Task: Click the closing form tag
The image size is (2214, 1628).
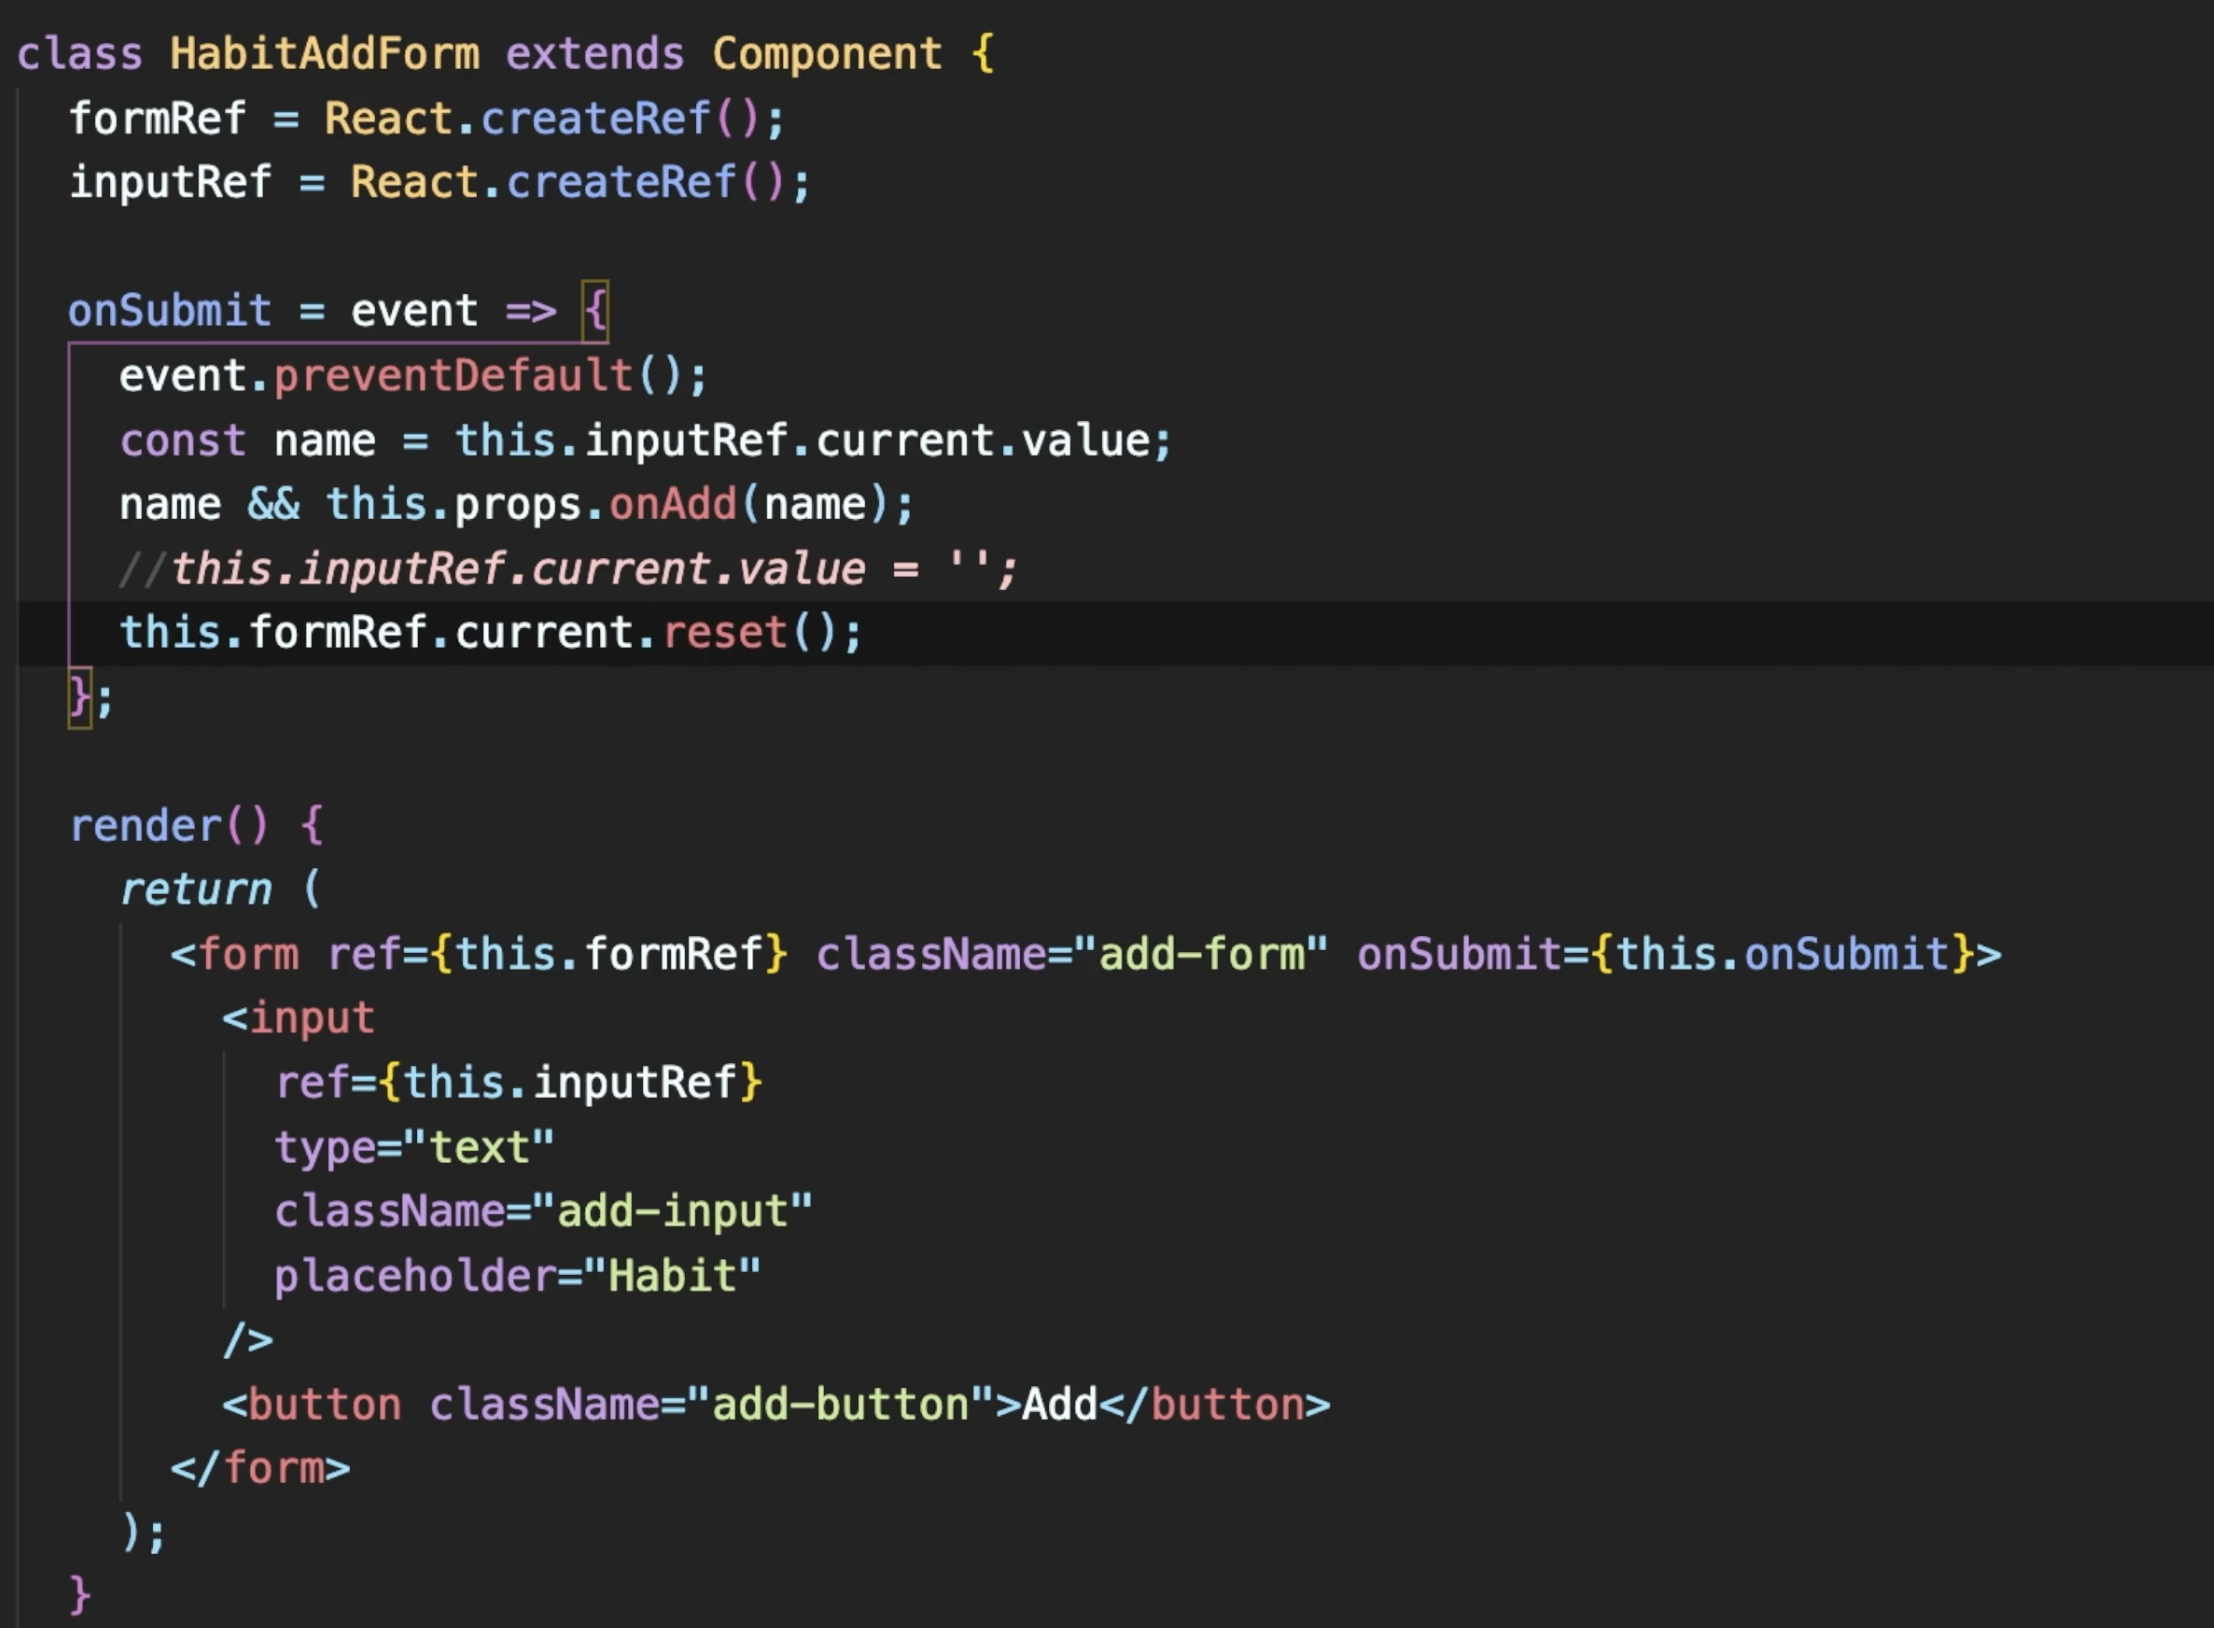Action: [260, 1469]
